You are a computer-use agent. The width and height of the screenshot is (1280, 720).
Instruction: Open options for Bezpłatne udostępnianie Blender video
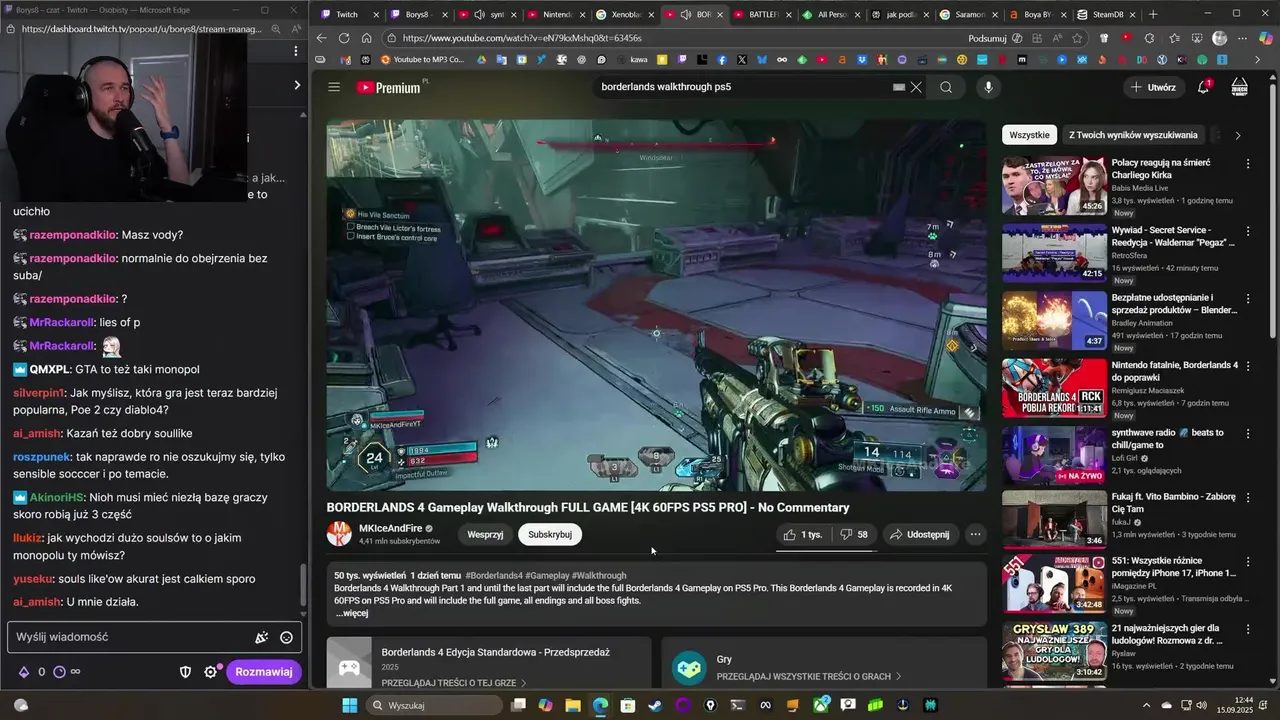click(x=1248, y=298)
